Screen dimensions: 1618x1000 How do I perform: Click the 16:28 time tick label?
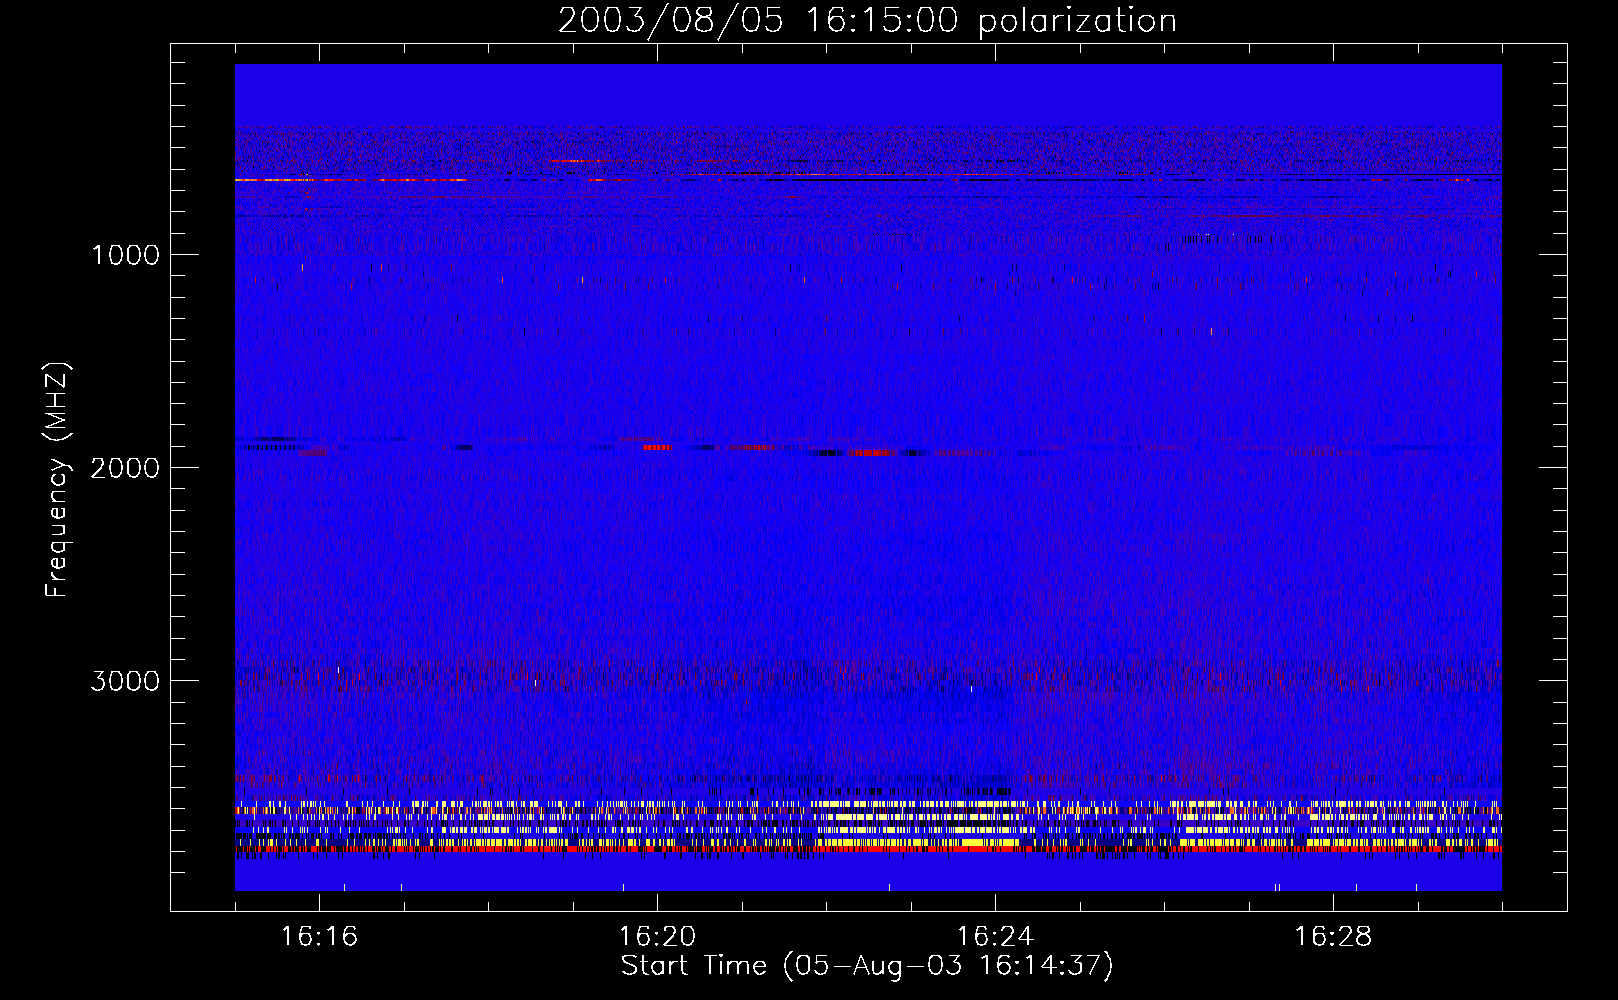click(1333, 937)
